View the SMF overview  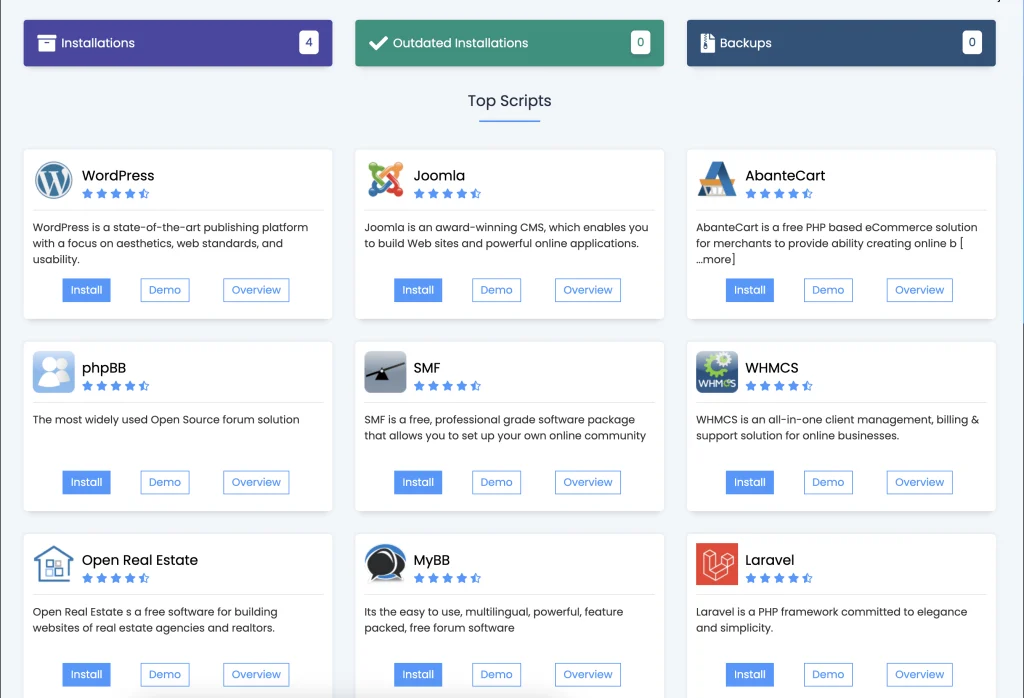(x=588, y=482)
